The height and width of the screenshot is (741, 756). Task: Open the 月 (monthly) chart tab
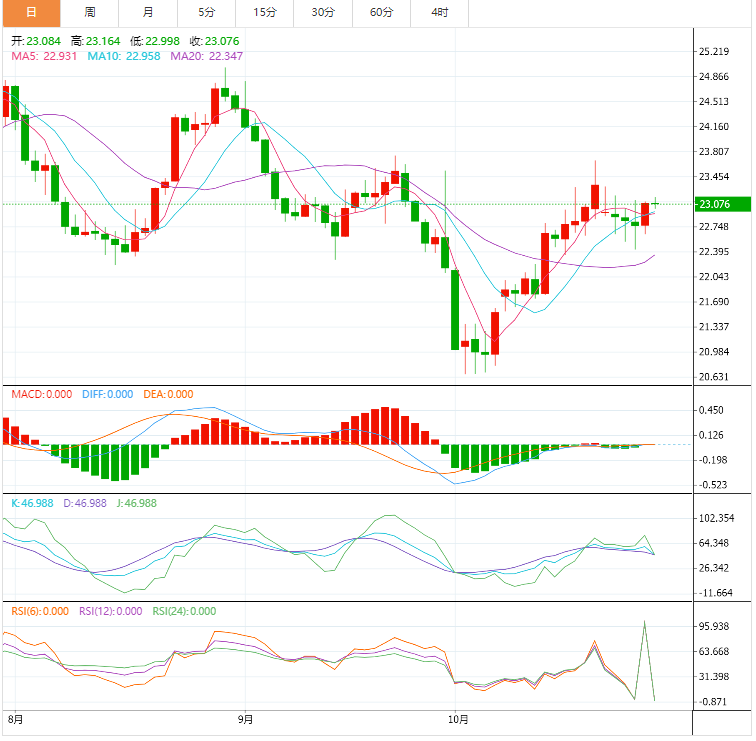click(148, 12)
